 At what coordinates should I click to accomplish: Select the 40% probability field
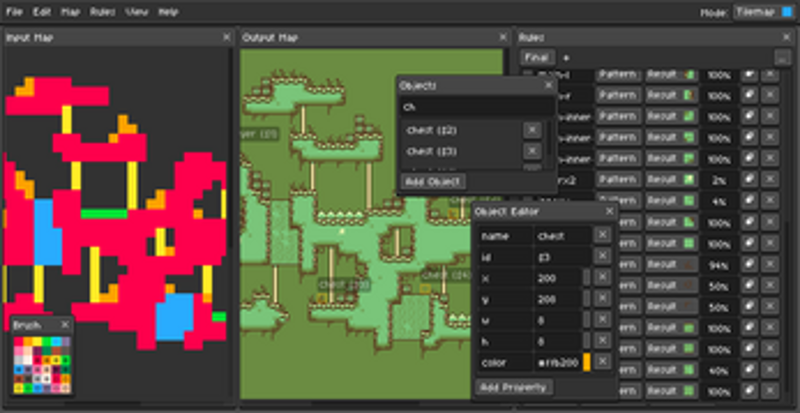point(719,370)
